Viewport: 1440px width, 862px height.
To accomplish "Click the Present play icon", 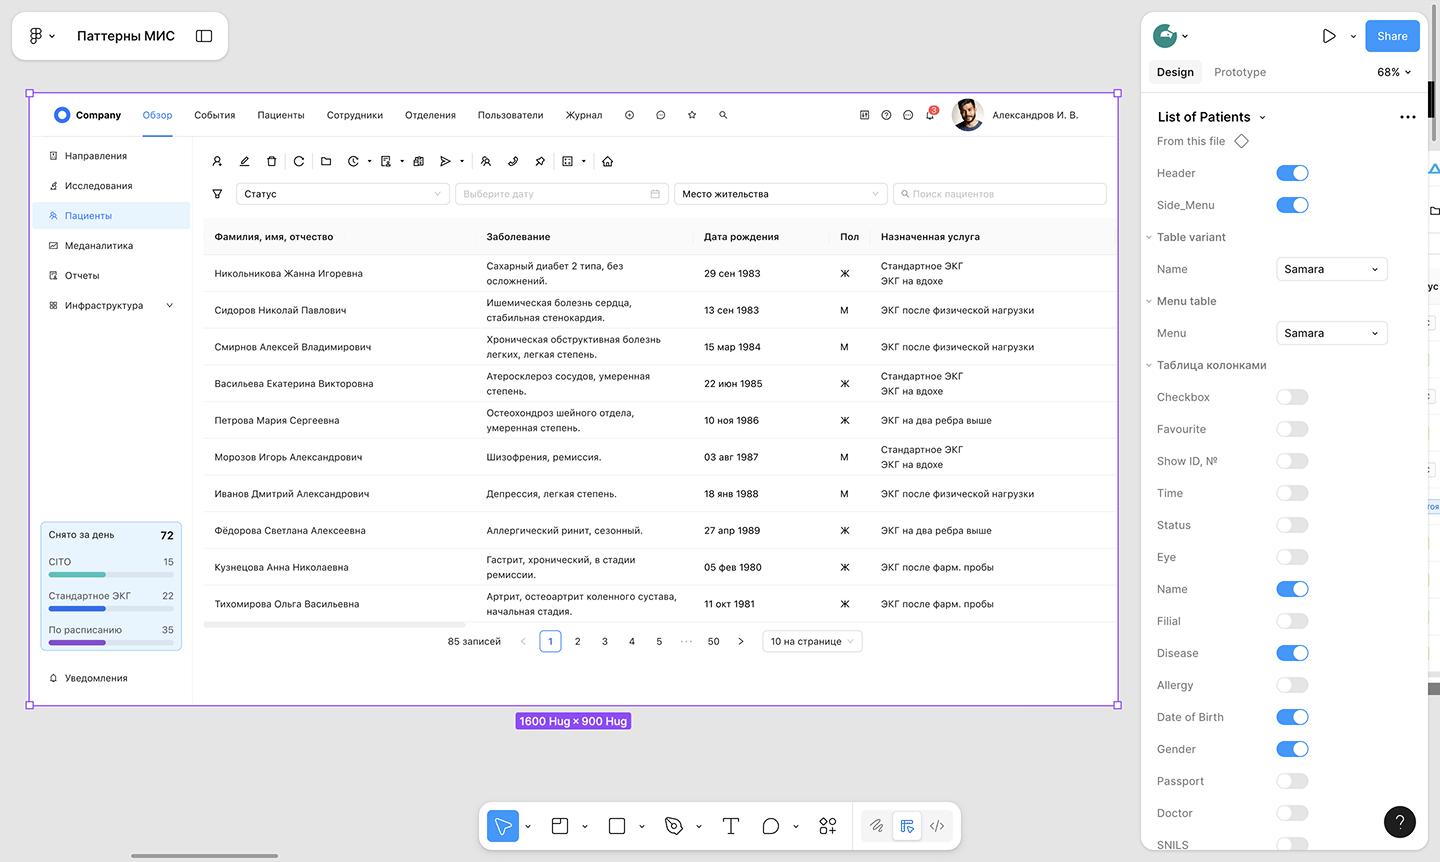I will (1328, 36).
